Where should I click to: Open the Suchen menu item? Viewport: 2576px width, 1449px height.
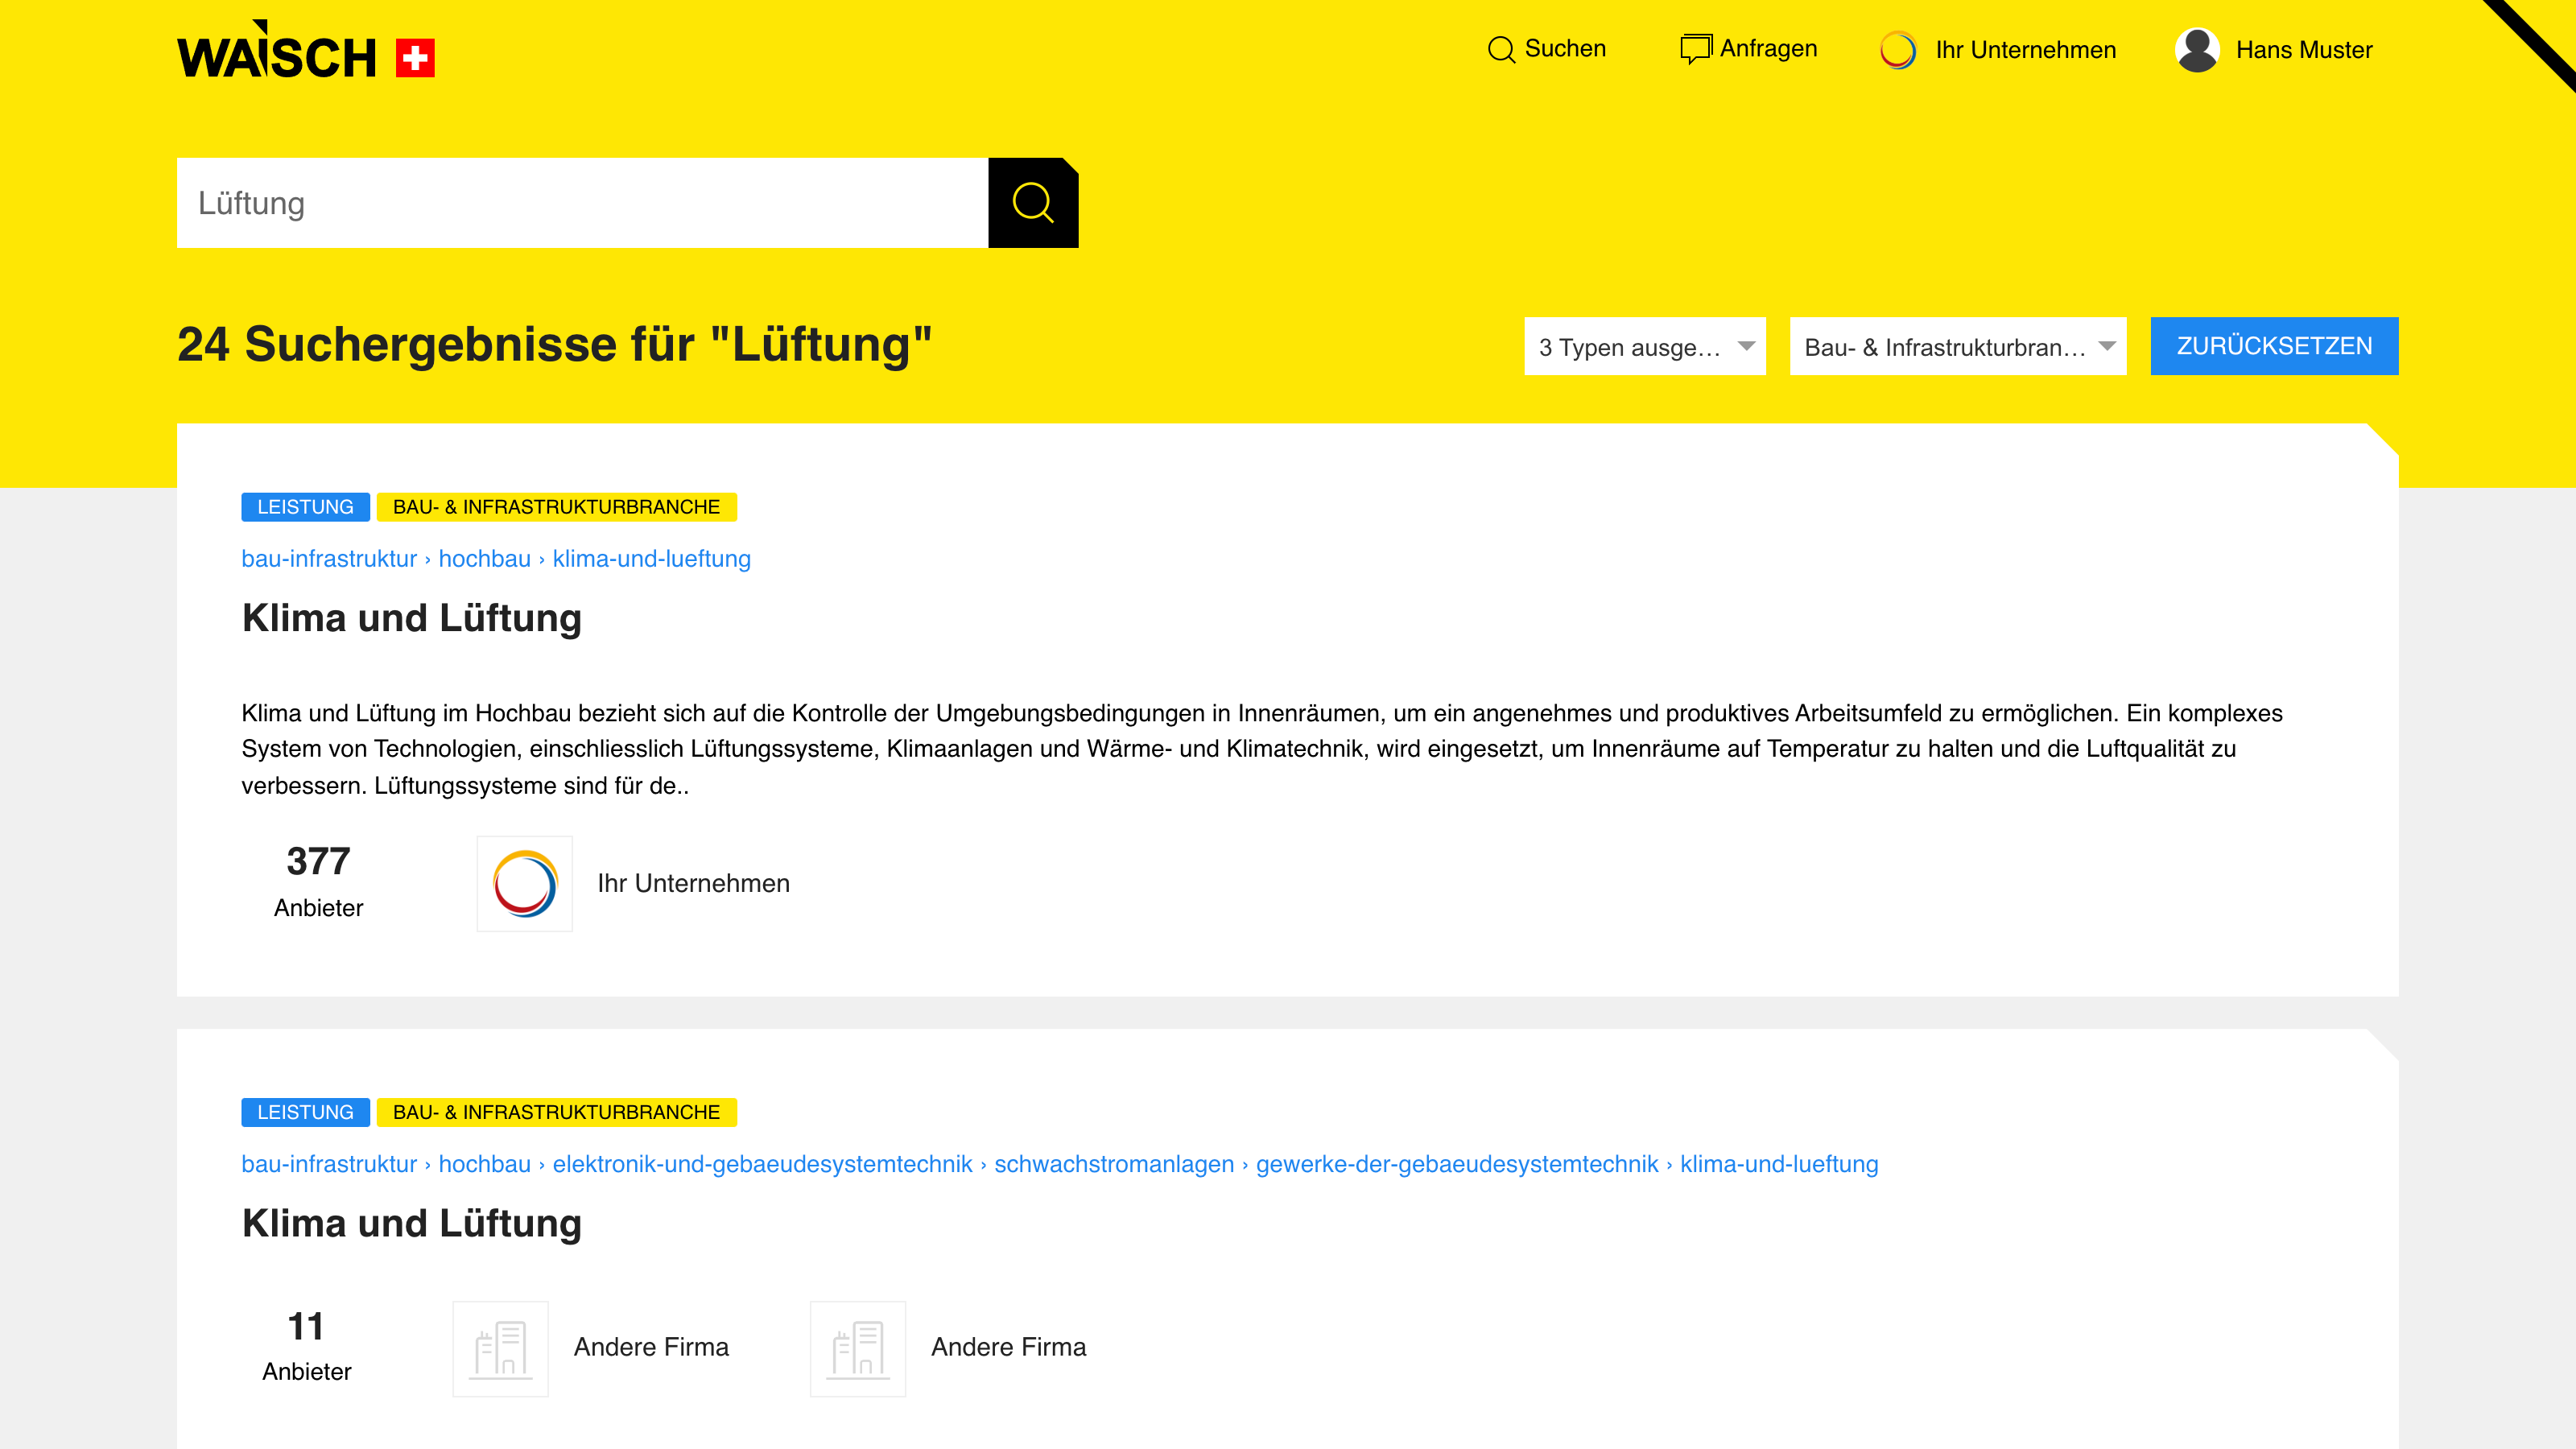pos(1547,49)
